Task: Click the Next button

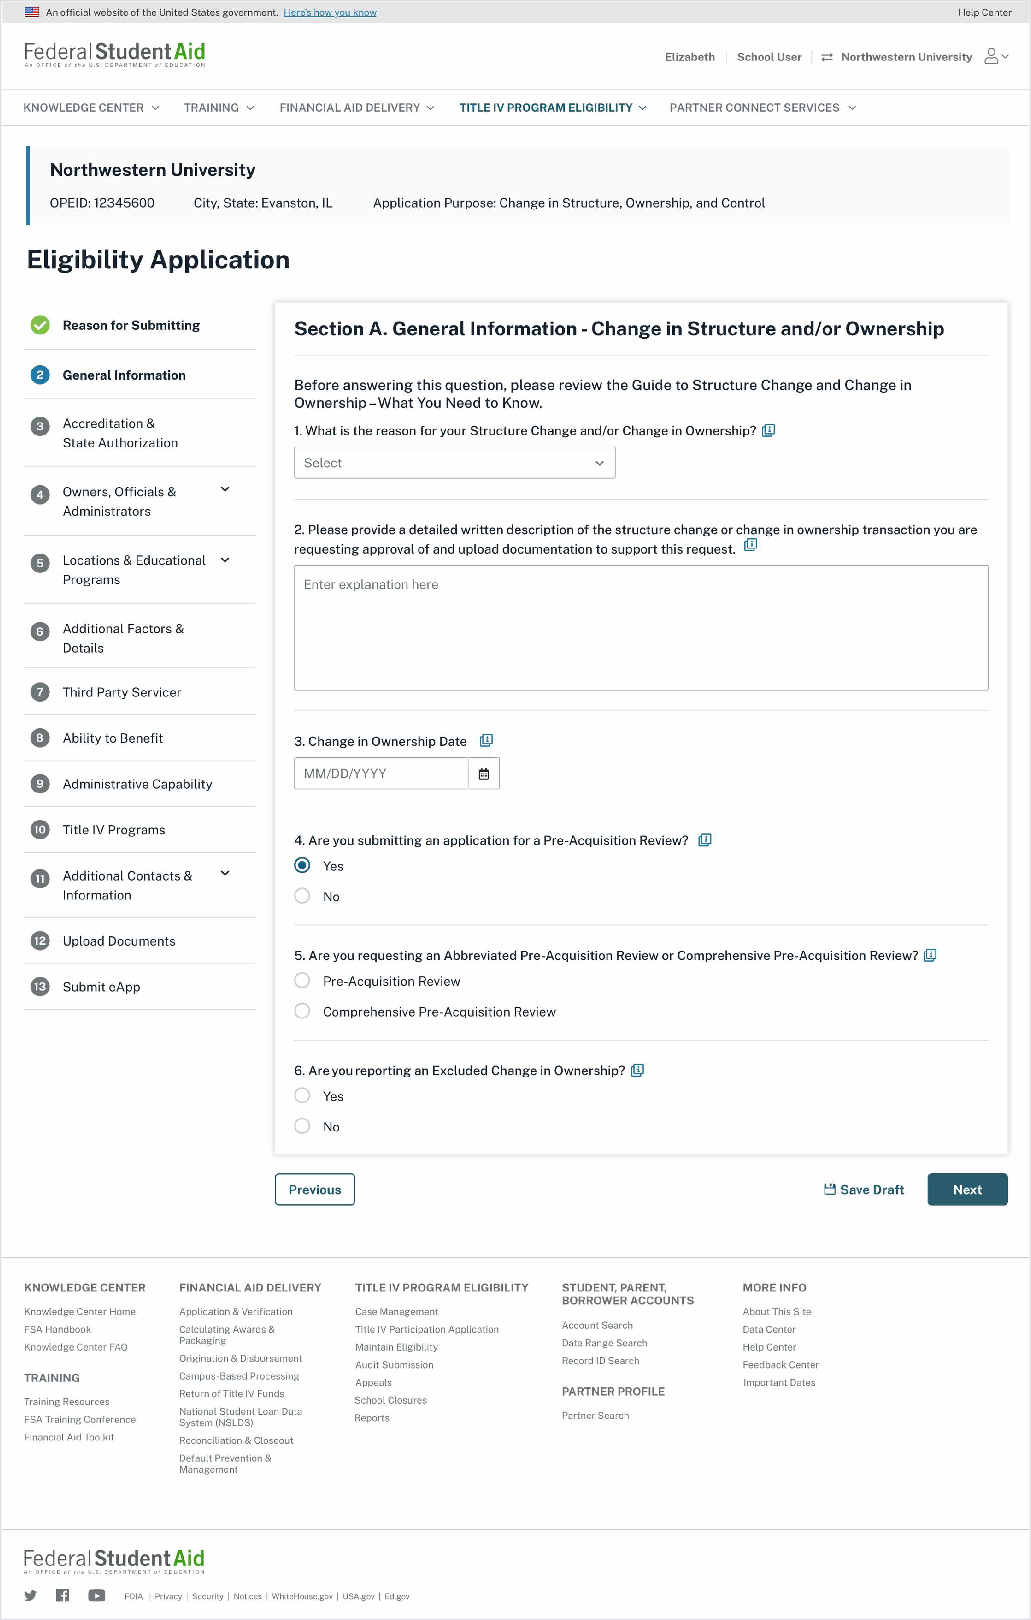Action: pyautogui.click(x=967, y=1190)
